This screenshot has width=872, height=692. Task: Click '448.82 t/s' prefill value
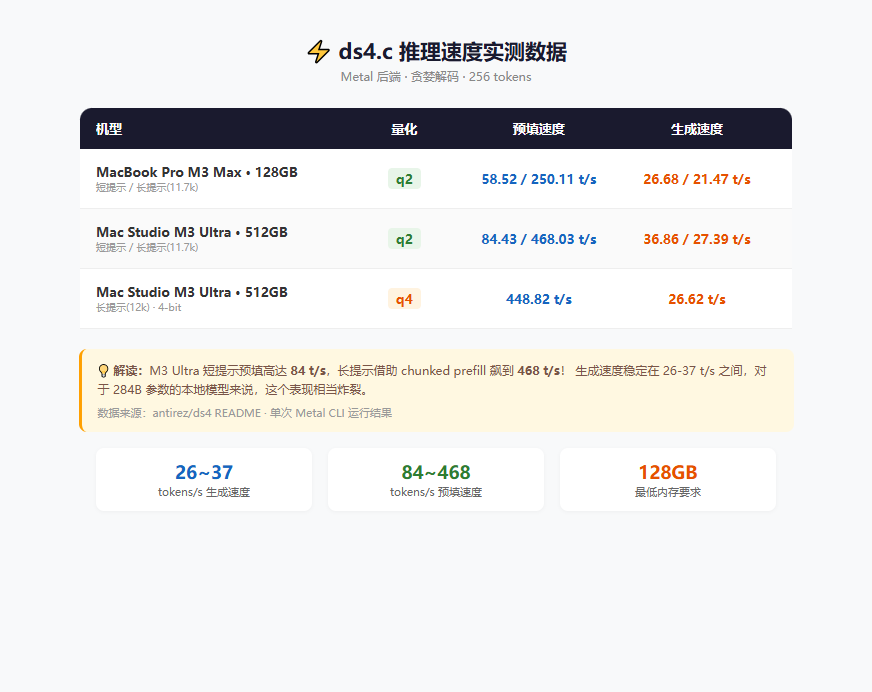point(539,299)
